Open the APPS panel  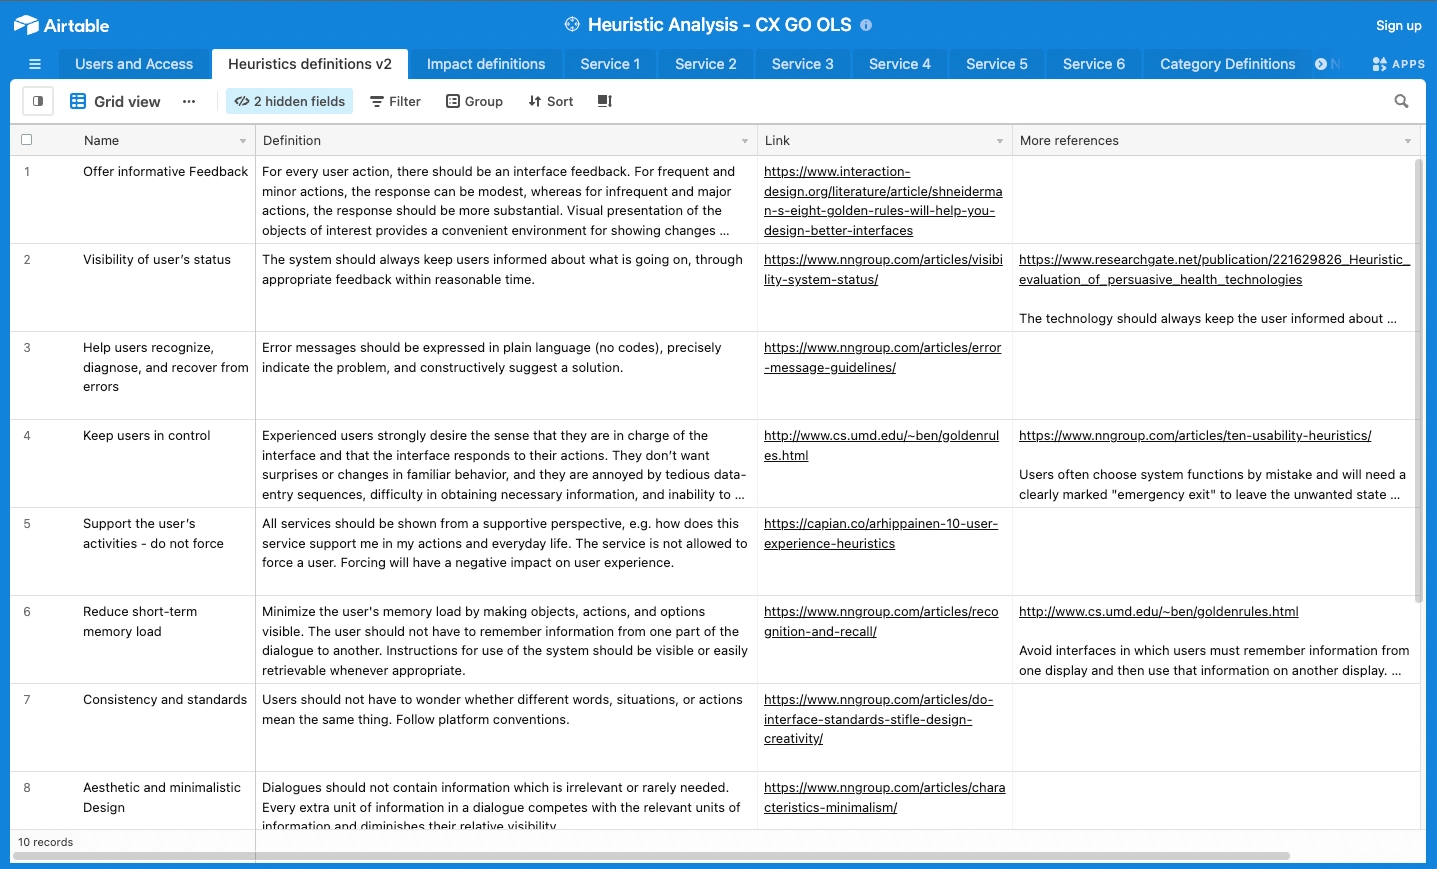pos(1398,64)
